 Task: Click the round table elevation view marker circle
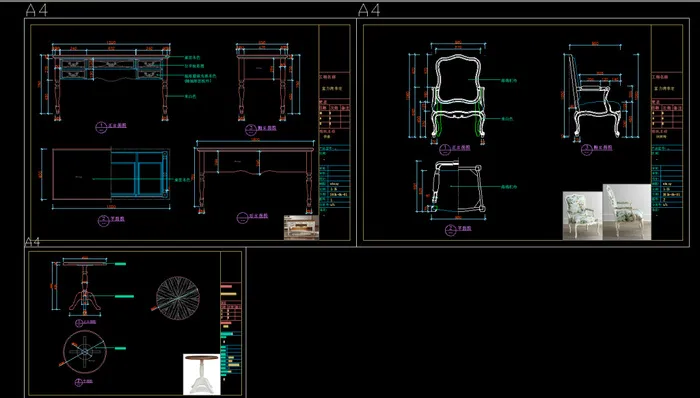79,323
